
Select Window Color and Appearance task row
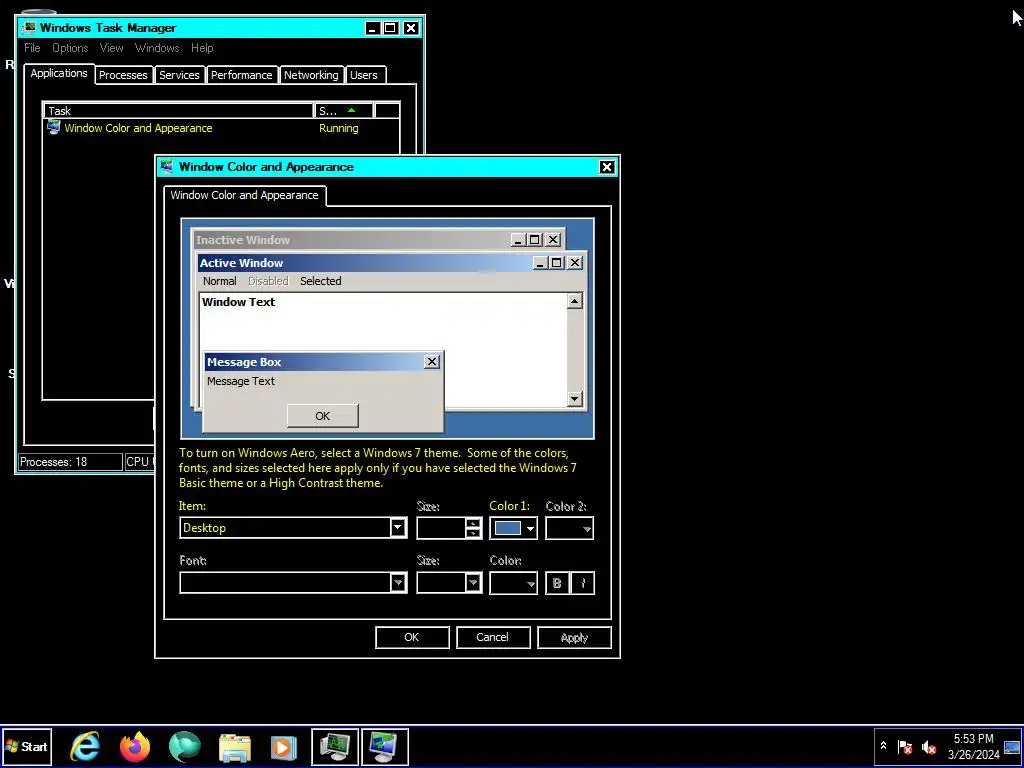[221, 128]
